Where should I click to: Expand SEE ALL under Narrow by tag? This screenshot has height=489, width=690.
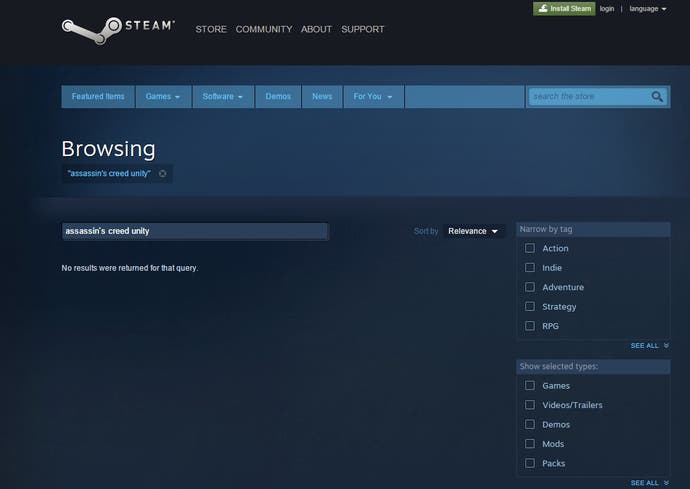pyautogui.click(x=650, y=346)
